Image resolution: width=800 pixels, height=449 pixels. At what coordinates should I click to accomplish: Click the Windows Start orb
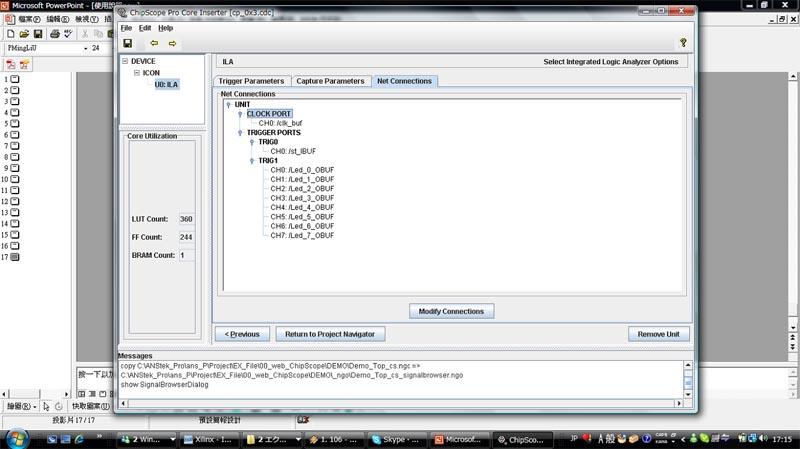click(16, 439)
